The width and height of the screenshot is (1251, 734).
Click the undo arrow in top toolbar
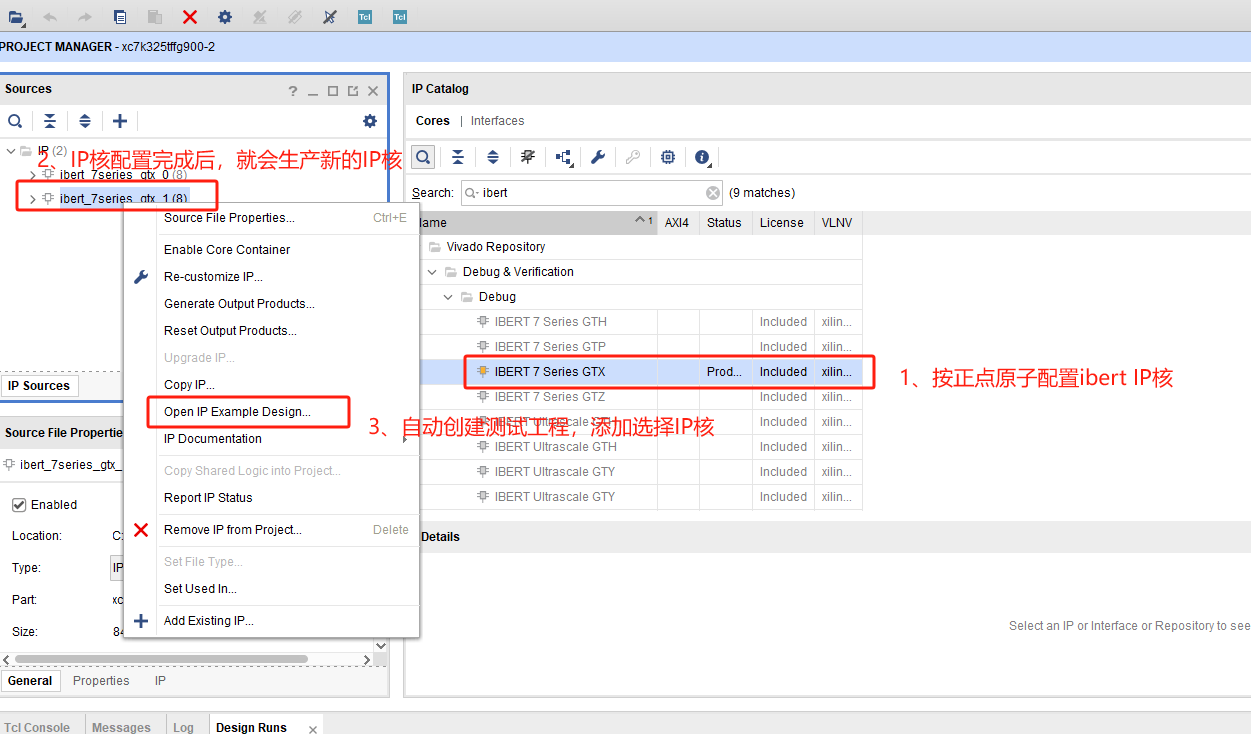[x=50, y=17]
